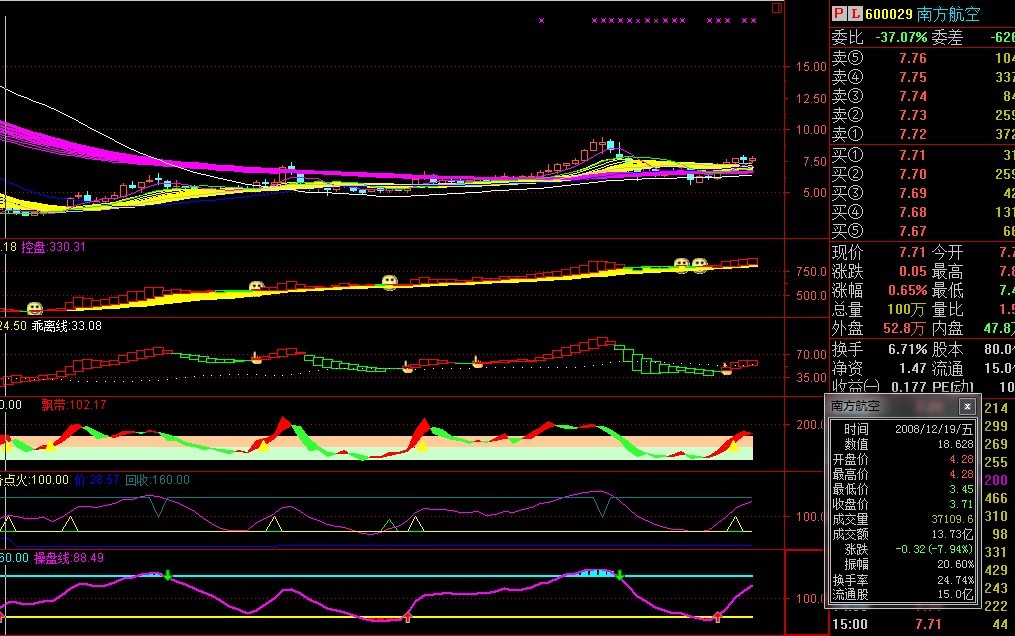The image size is (1015, 636).
Task: Click the popup 成交额 value 13.73亿
Action: pos(952,534)
